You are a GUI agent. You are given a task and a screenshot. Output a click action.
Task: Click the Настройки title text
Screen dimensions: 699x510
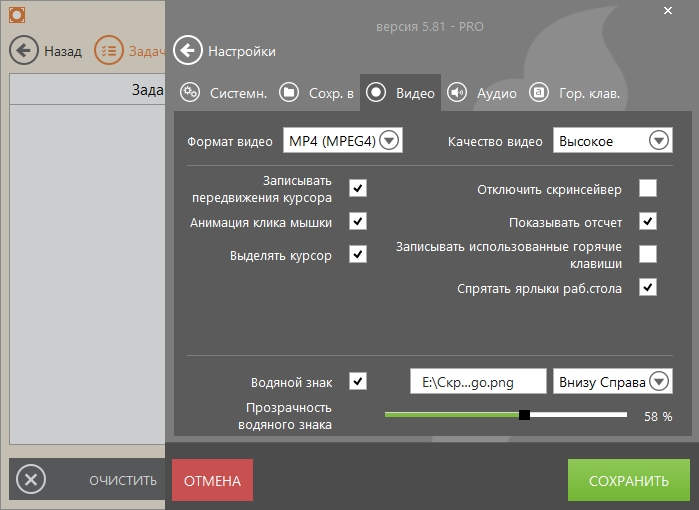pos(242,51)
